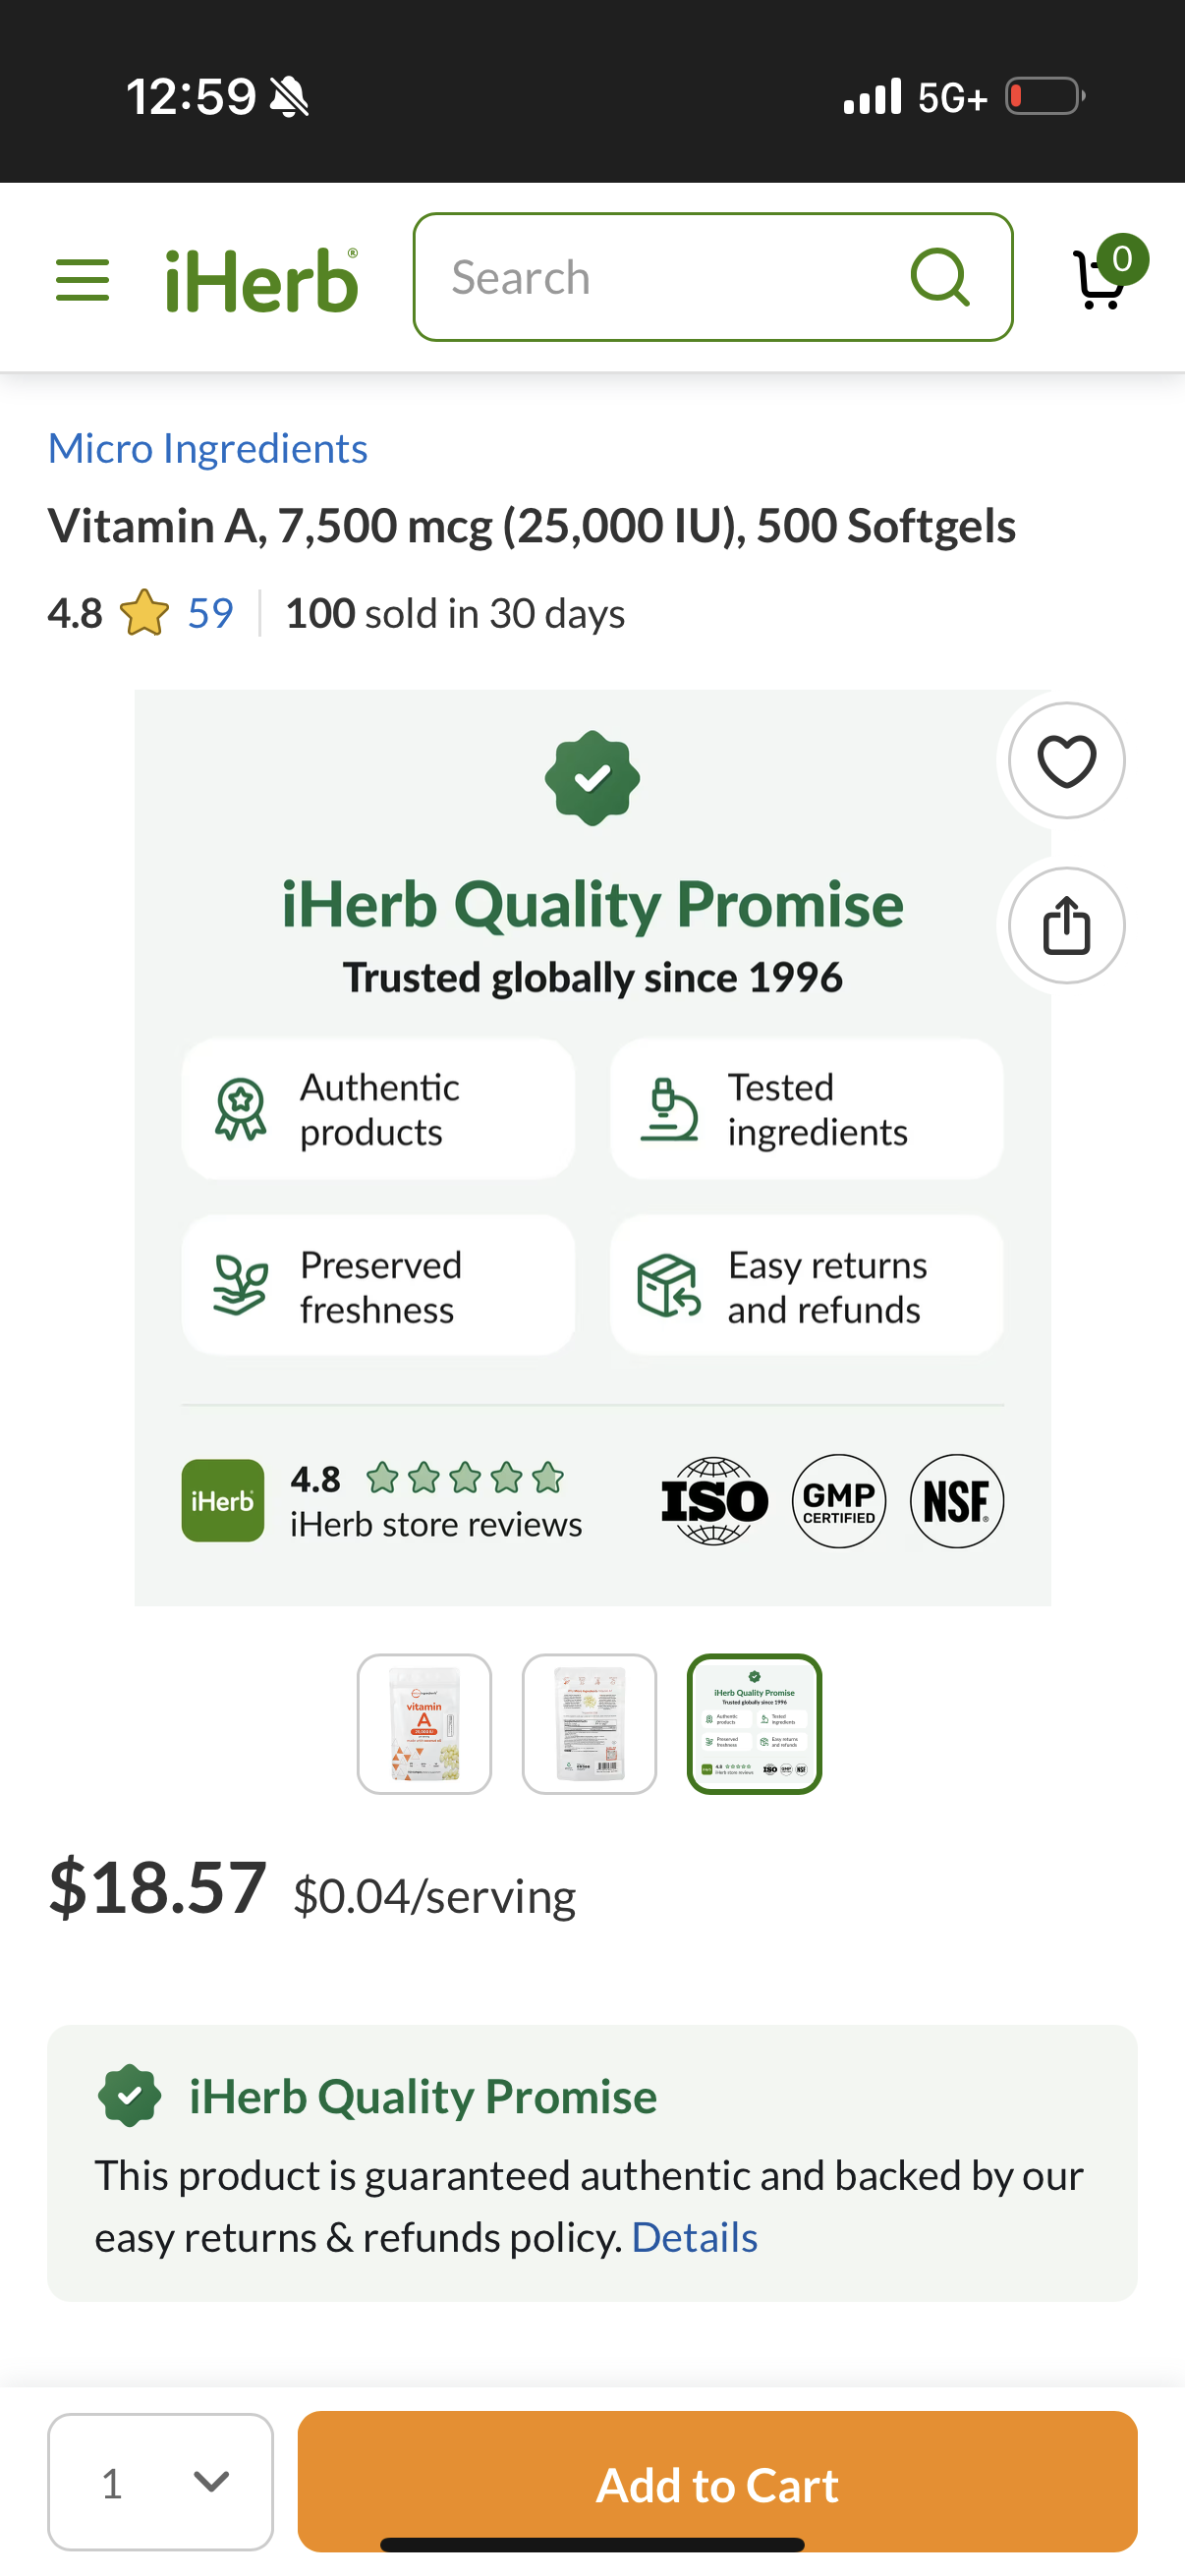Open the Details link
This screenshot has height=2576, width=1185.
pos(695,2236)
